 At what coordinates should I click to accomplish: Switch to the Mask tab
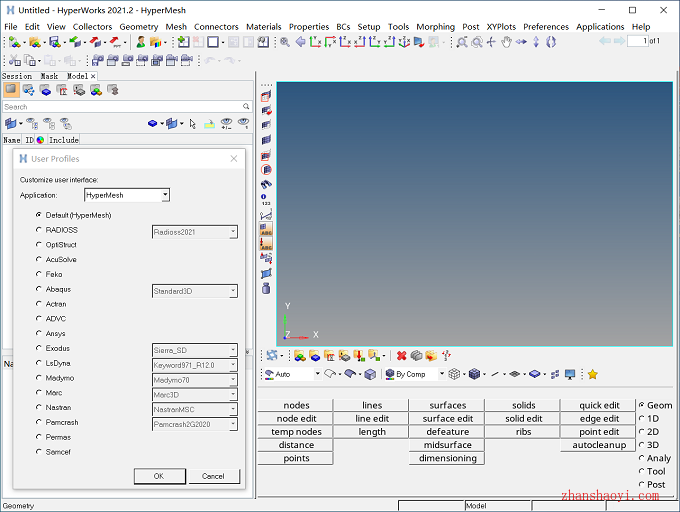pyautogui.click(x=49, y=76)
